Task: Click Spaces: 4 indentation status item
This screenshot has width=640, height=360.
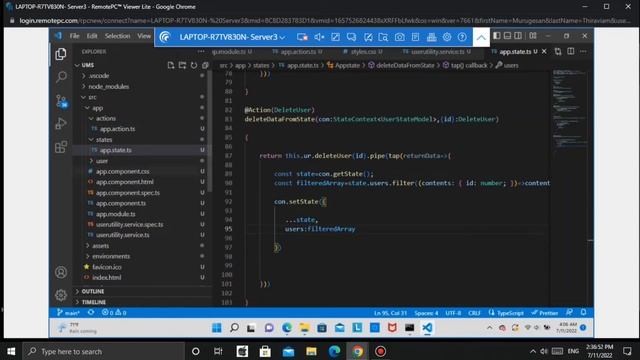Action: tap(426, 313)
